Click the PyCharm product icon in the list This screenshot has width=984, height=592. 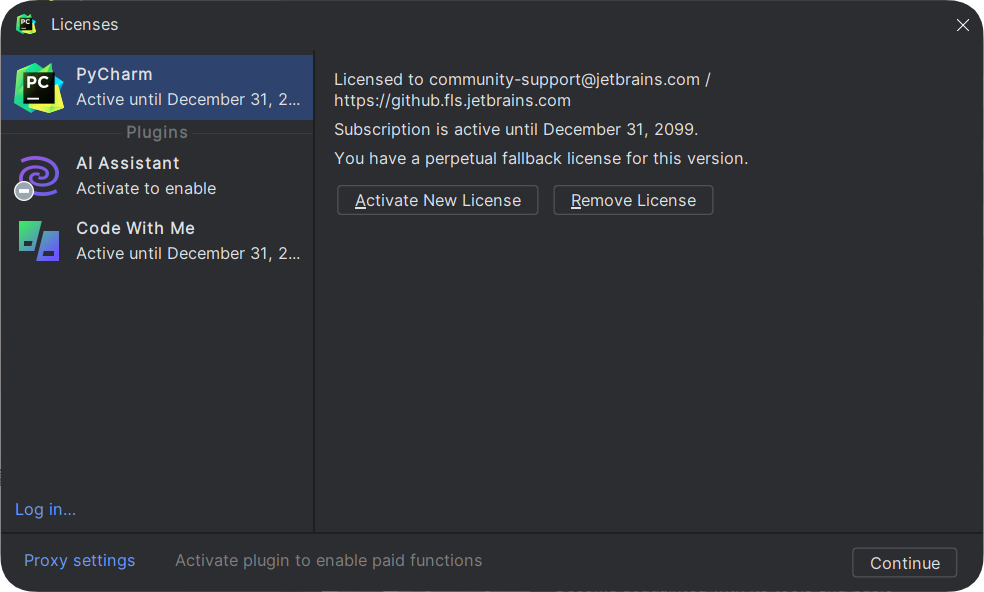coord(39,87)
